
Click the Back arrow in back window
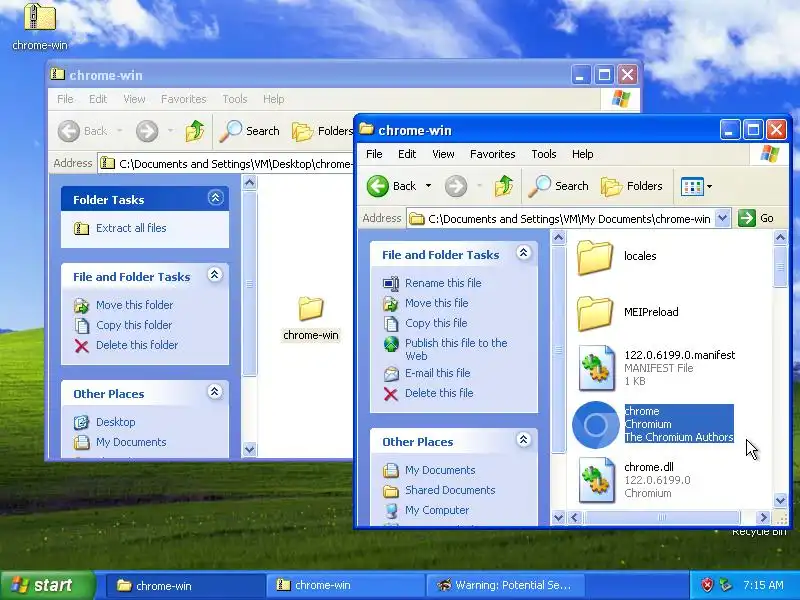click(69, 131)
